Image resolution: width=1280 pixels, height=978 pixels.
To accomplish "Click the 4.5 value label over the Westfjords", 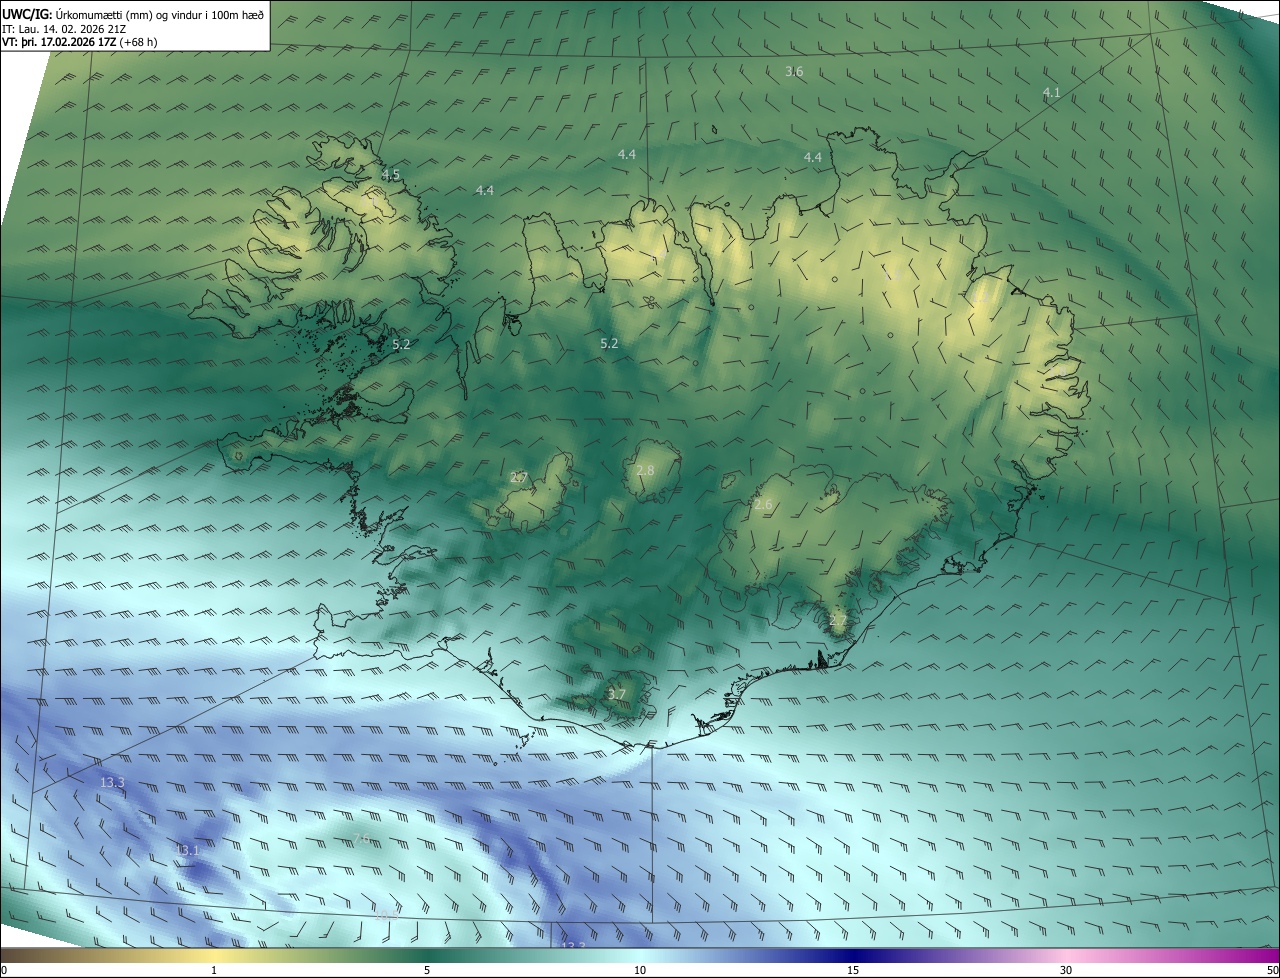I will click(390, 175).
